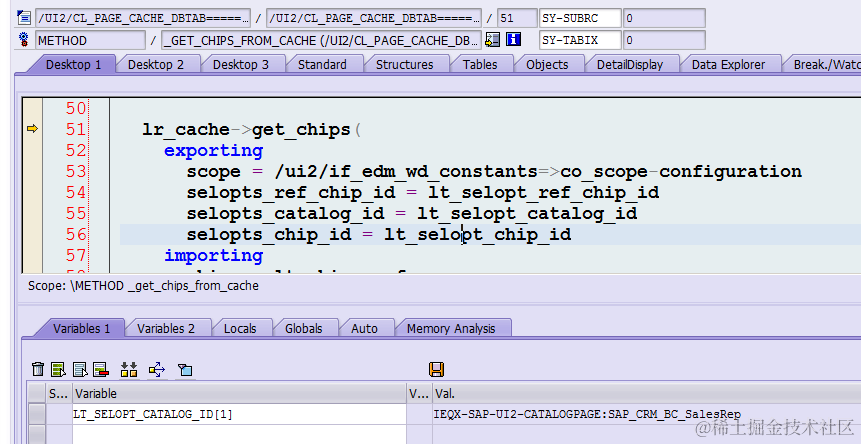Open the Break./Watchpoints tab

pyautogui.click(x=826, y=64)
